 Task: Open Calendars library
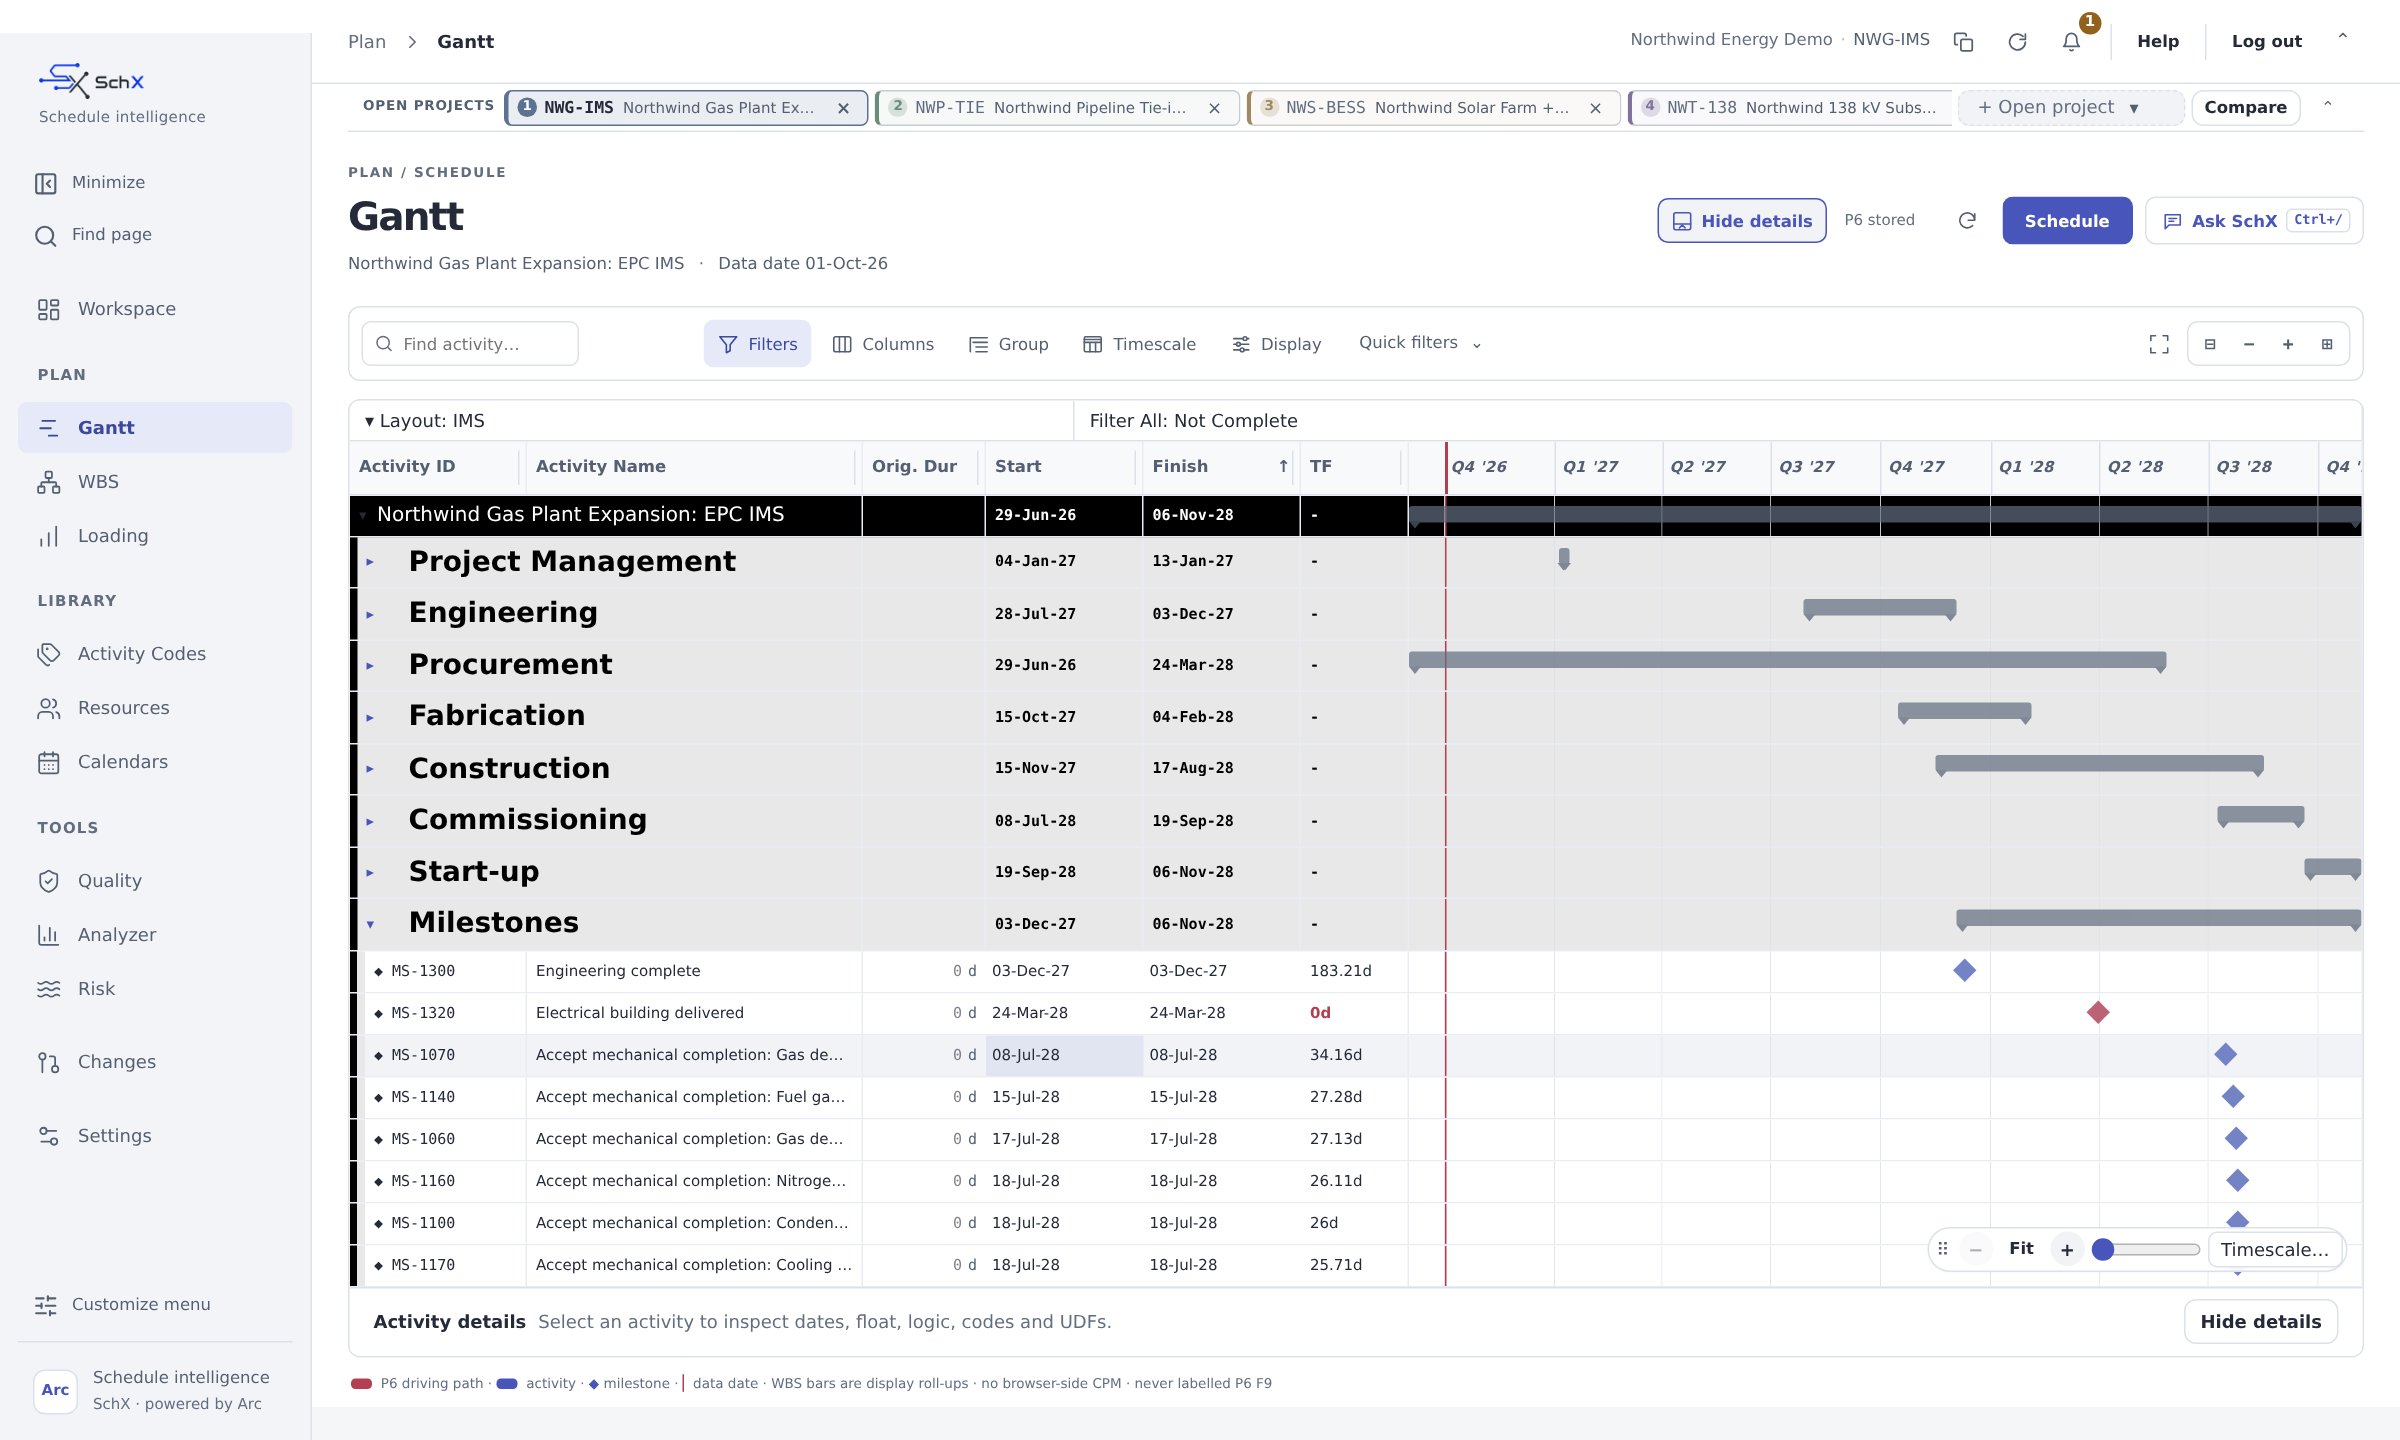point(155,762)
